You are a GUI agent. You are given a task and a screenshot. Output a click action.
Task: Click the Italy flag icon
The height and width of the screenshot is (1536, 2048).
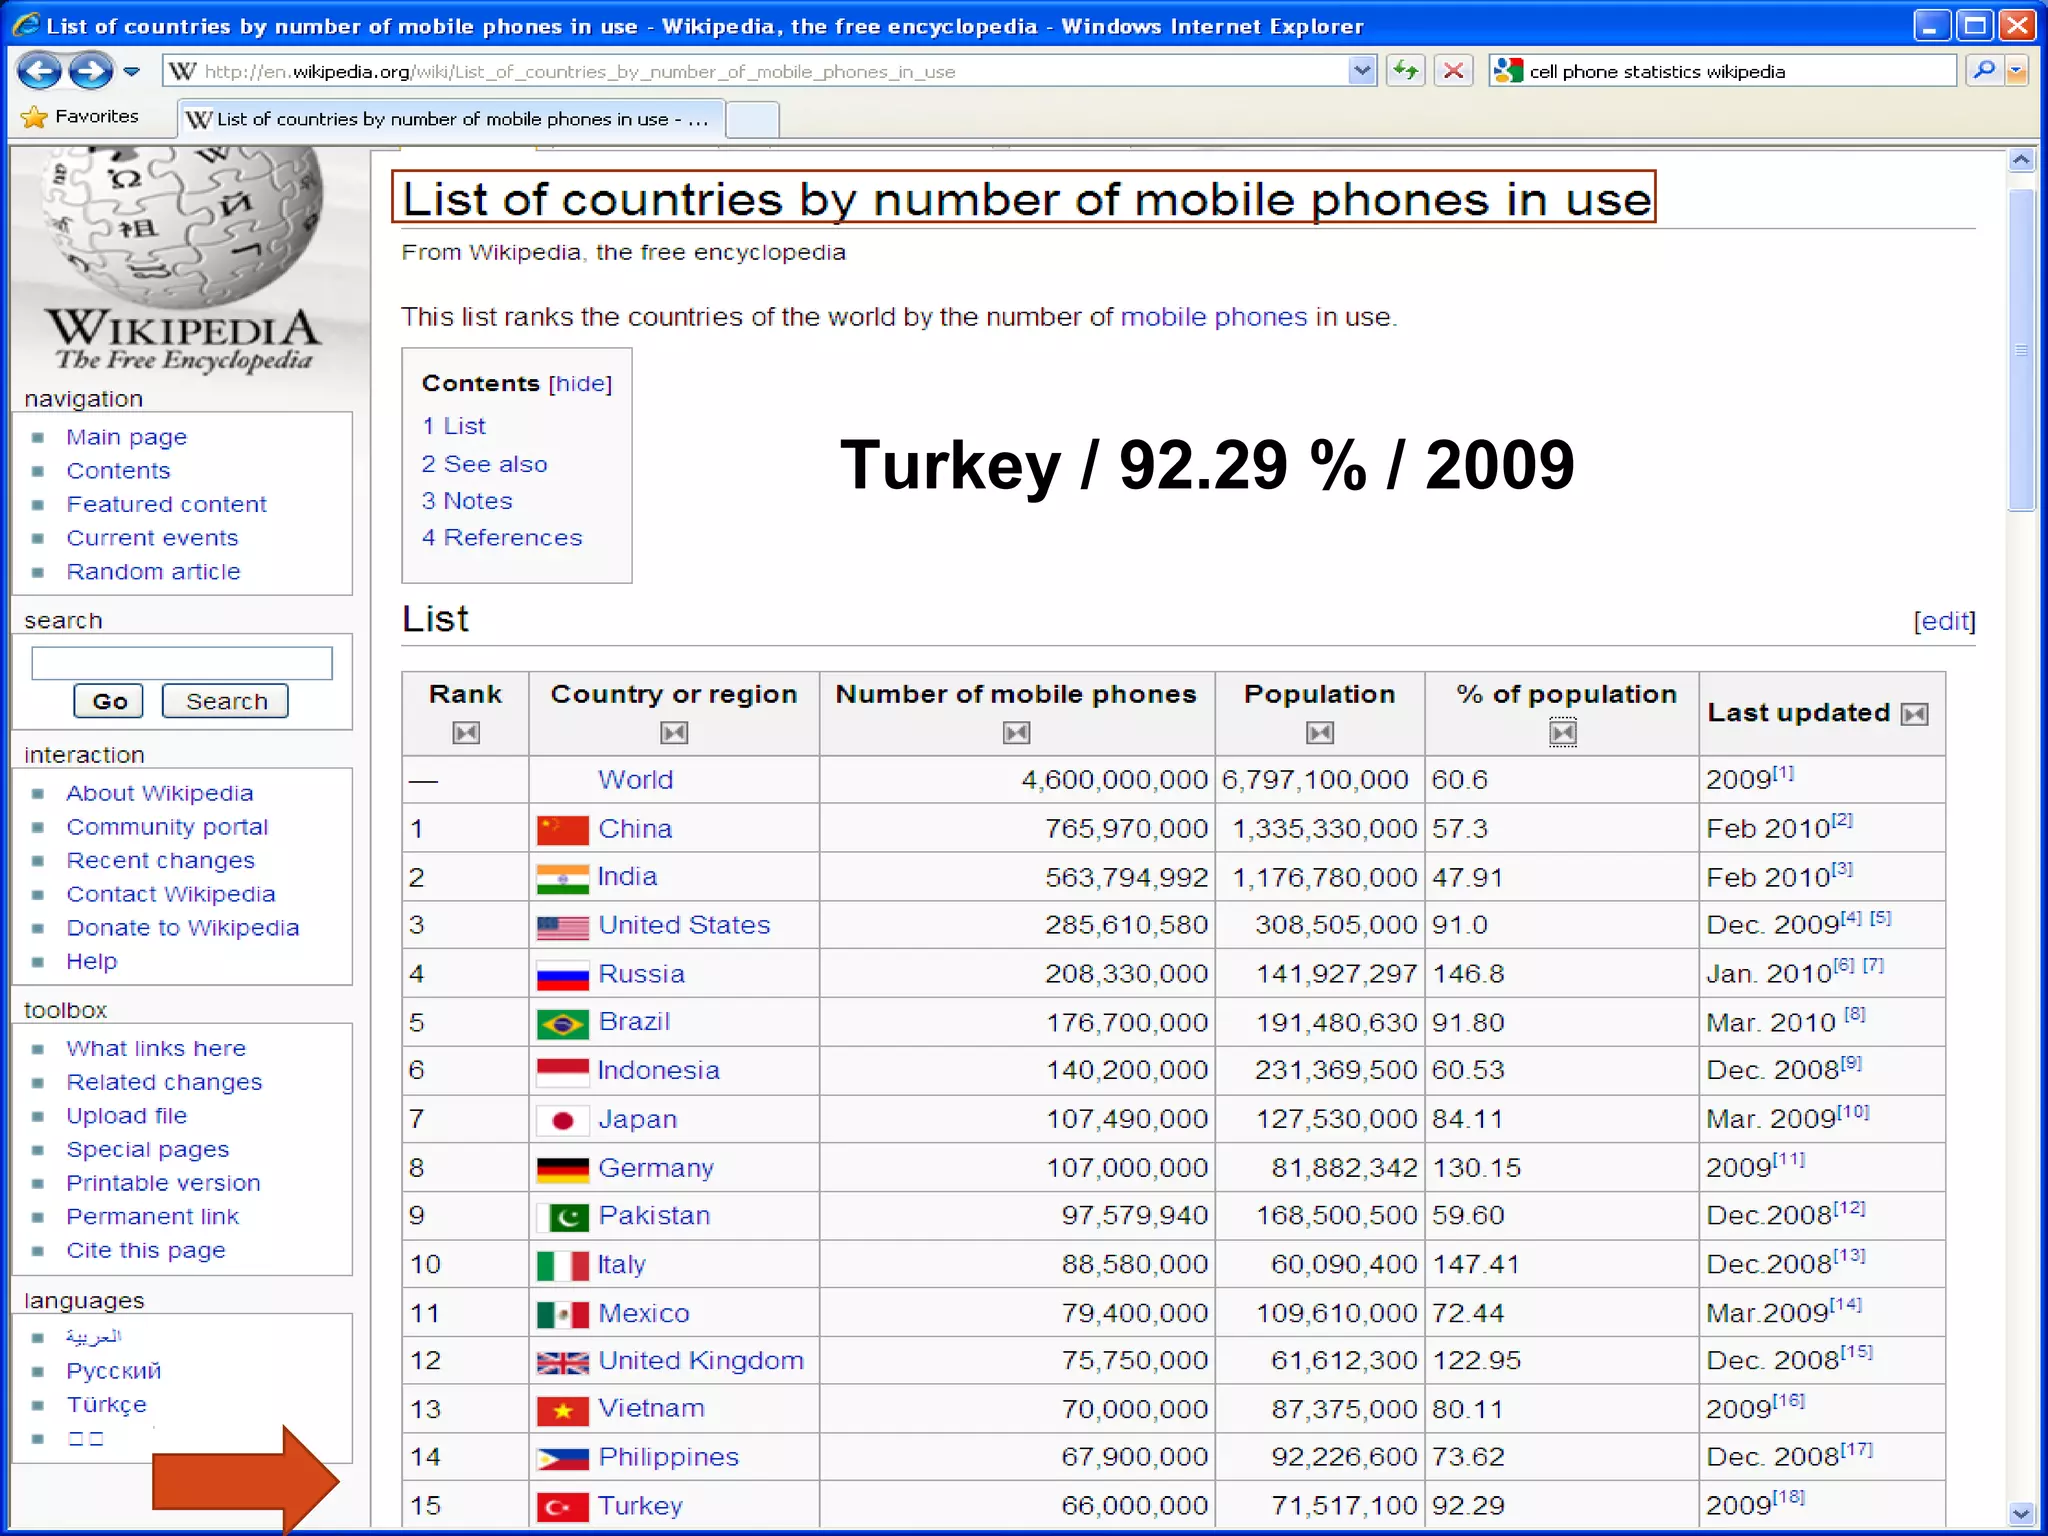pyautogui.click(x=562, y=1265)
